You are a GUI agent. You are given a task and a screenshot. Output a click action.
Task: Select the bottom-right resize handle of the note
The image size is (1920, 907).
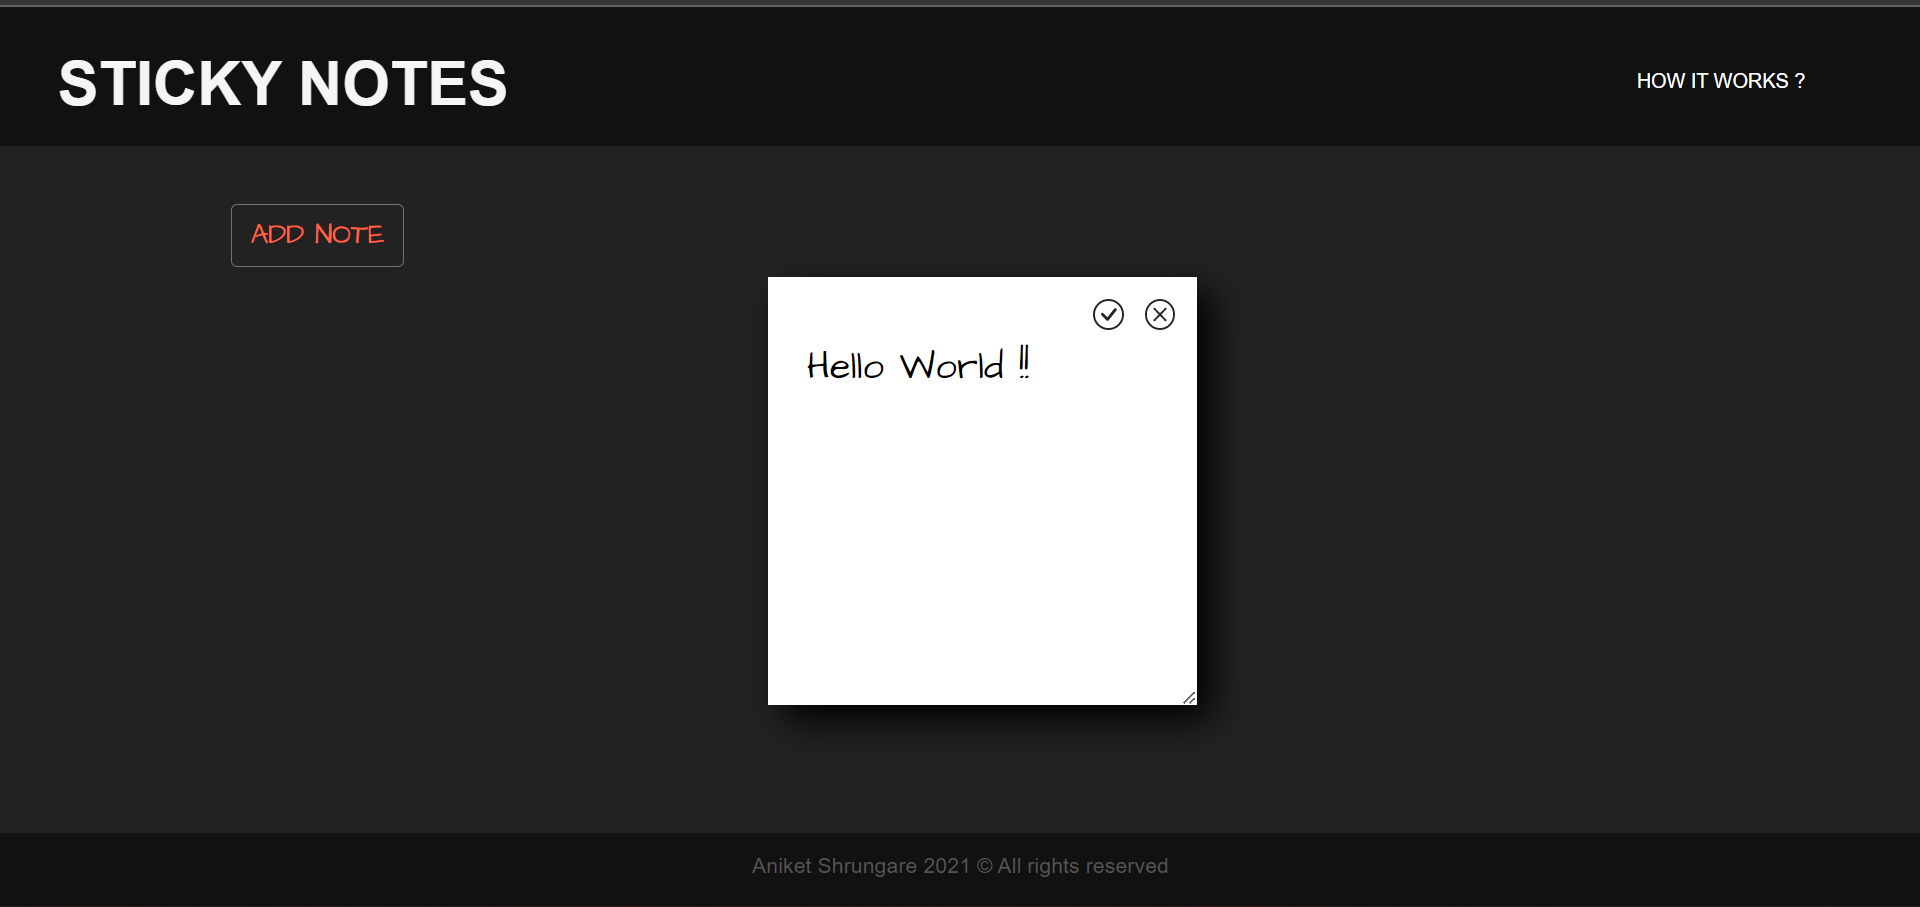pos(1188,697)
